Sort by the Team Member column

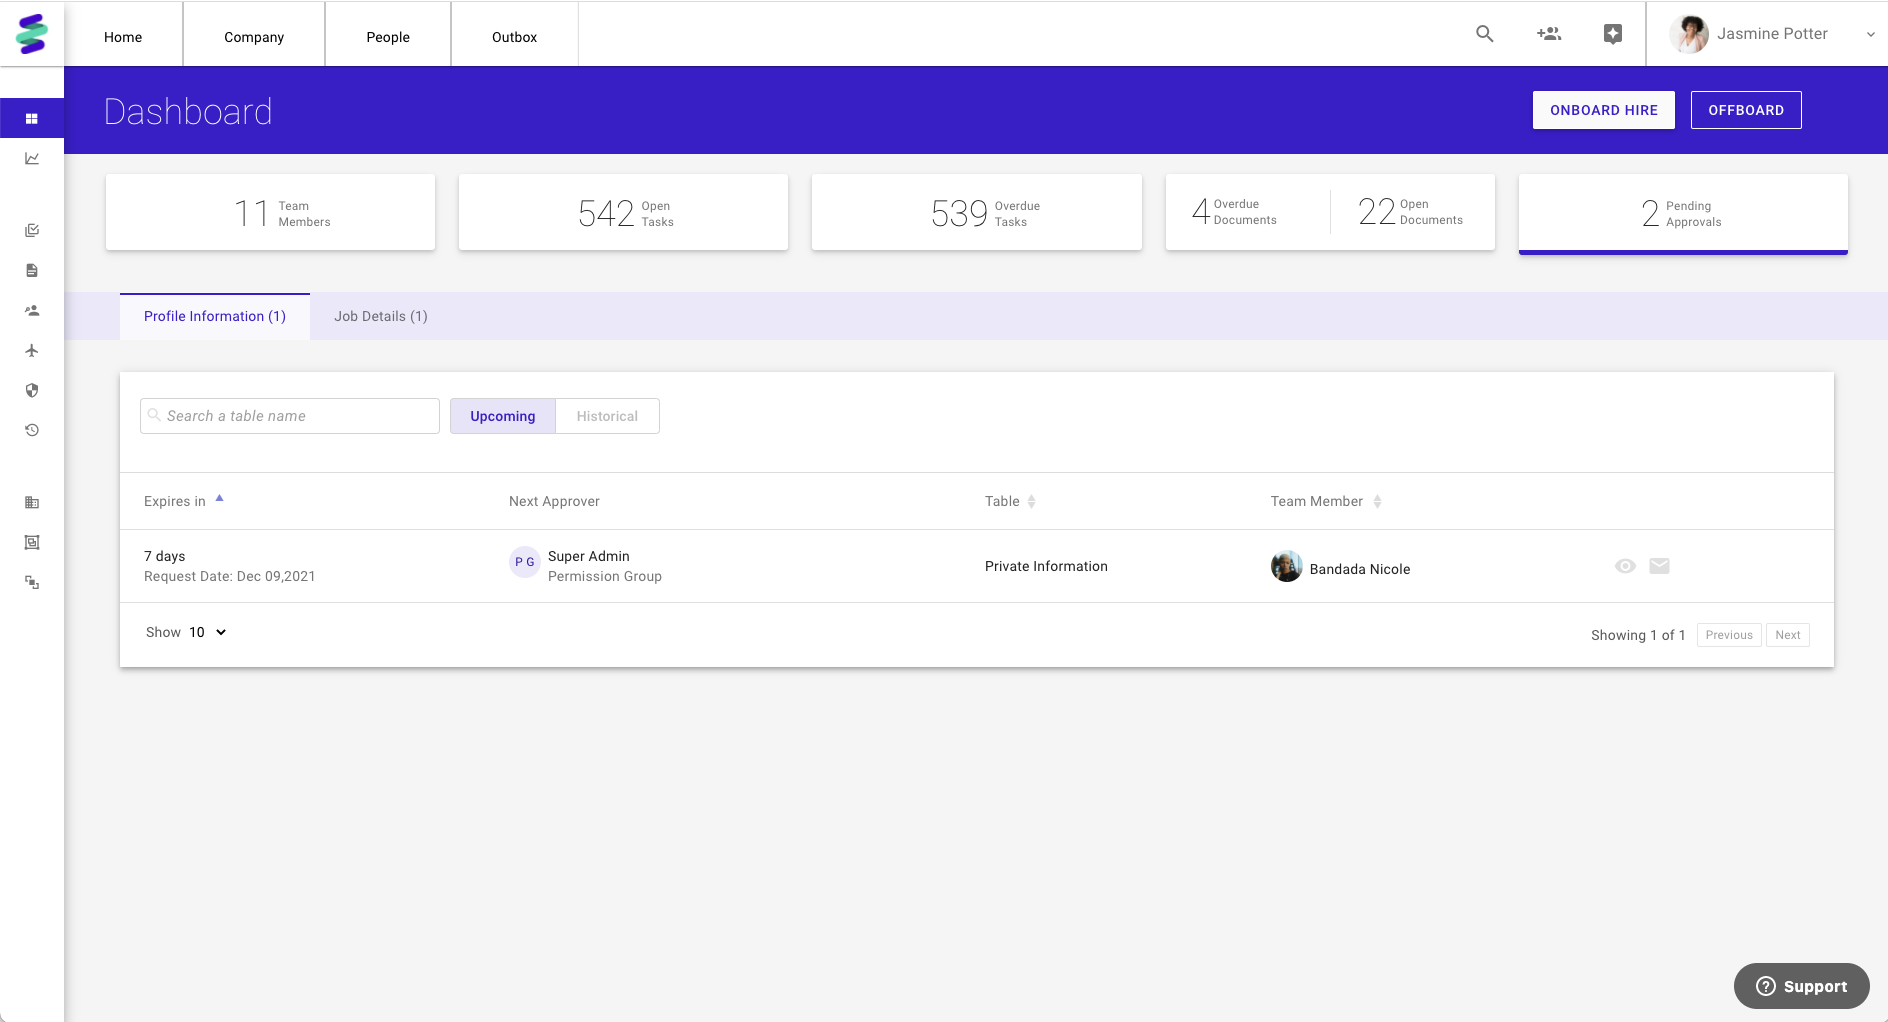[1377, 501]
